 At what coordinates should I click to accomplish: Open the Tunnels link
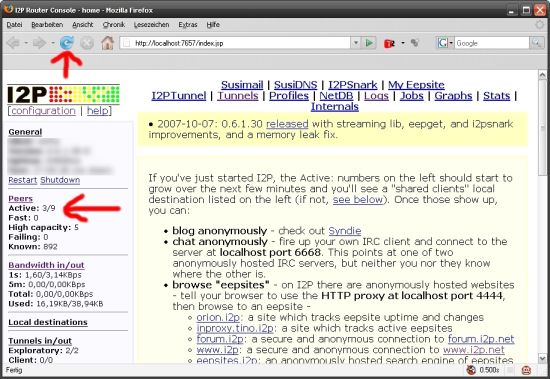click(x=237, y=96)
